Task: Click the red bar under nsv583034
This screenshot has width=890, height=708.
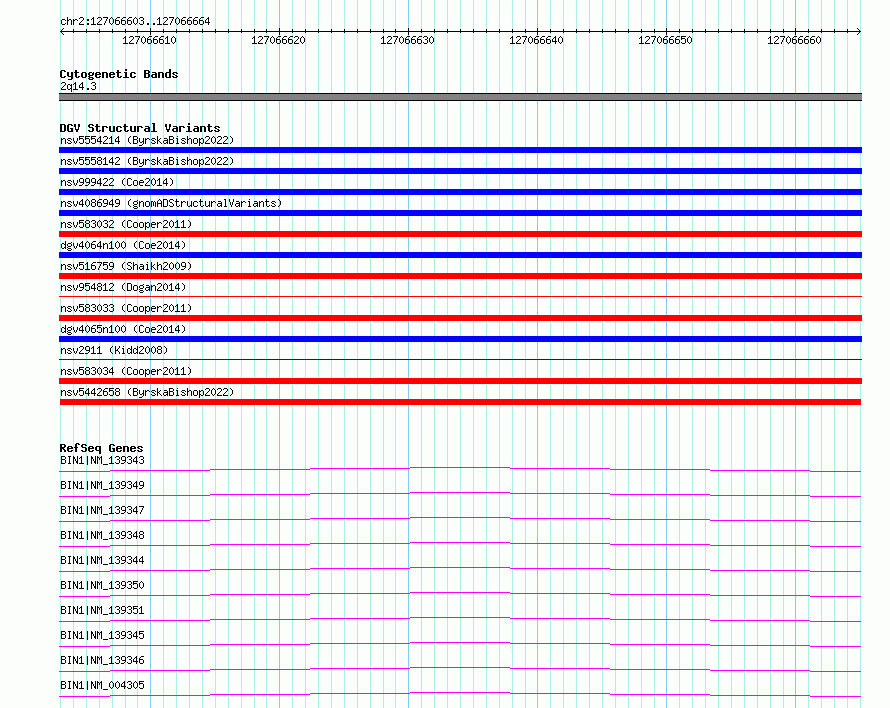Action: [x=460, y=381]
